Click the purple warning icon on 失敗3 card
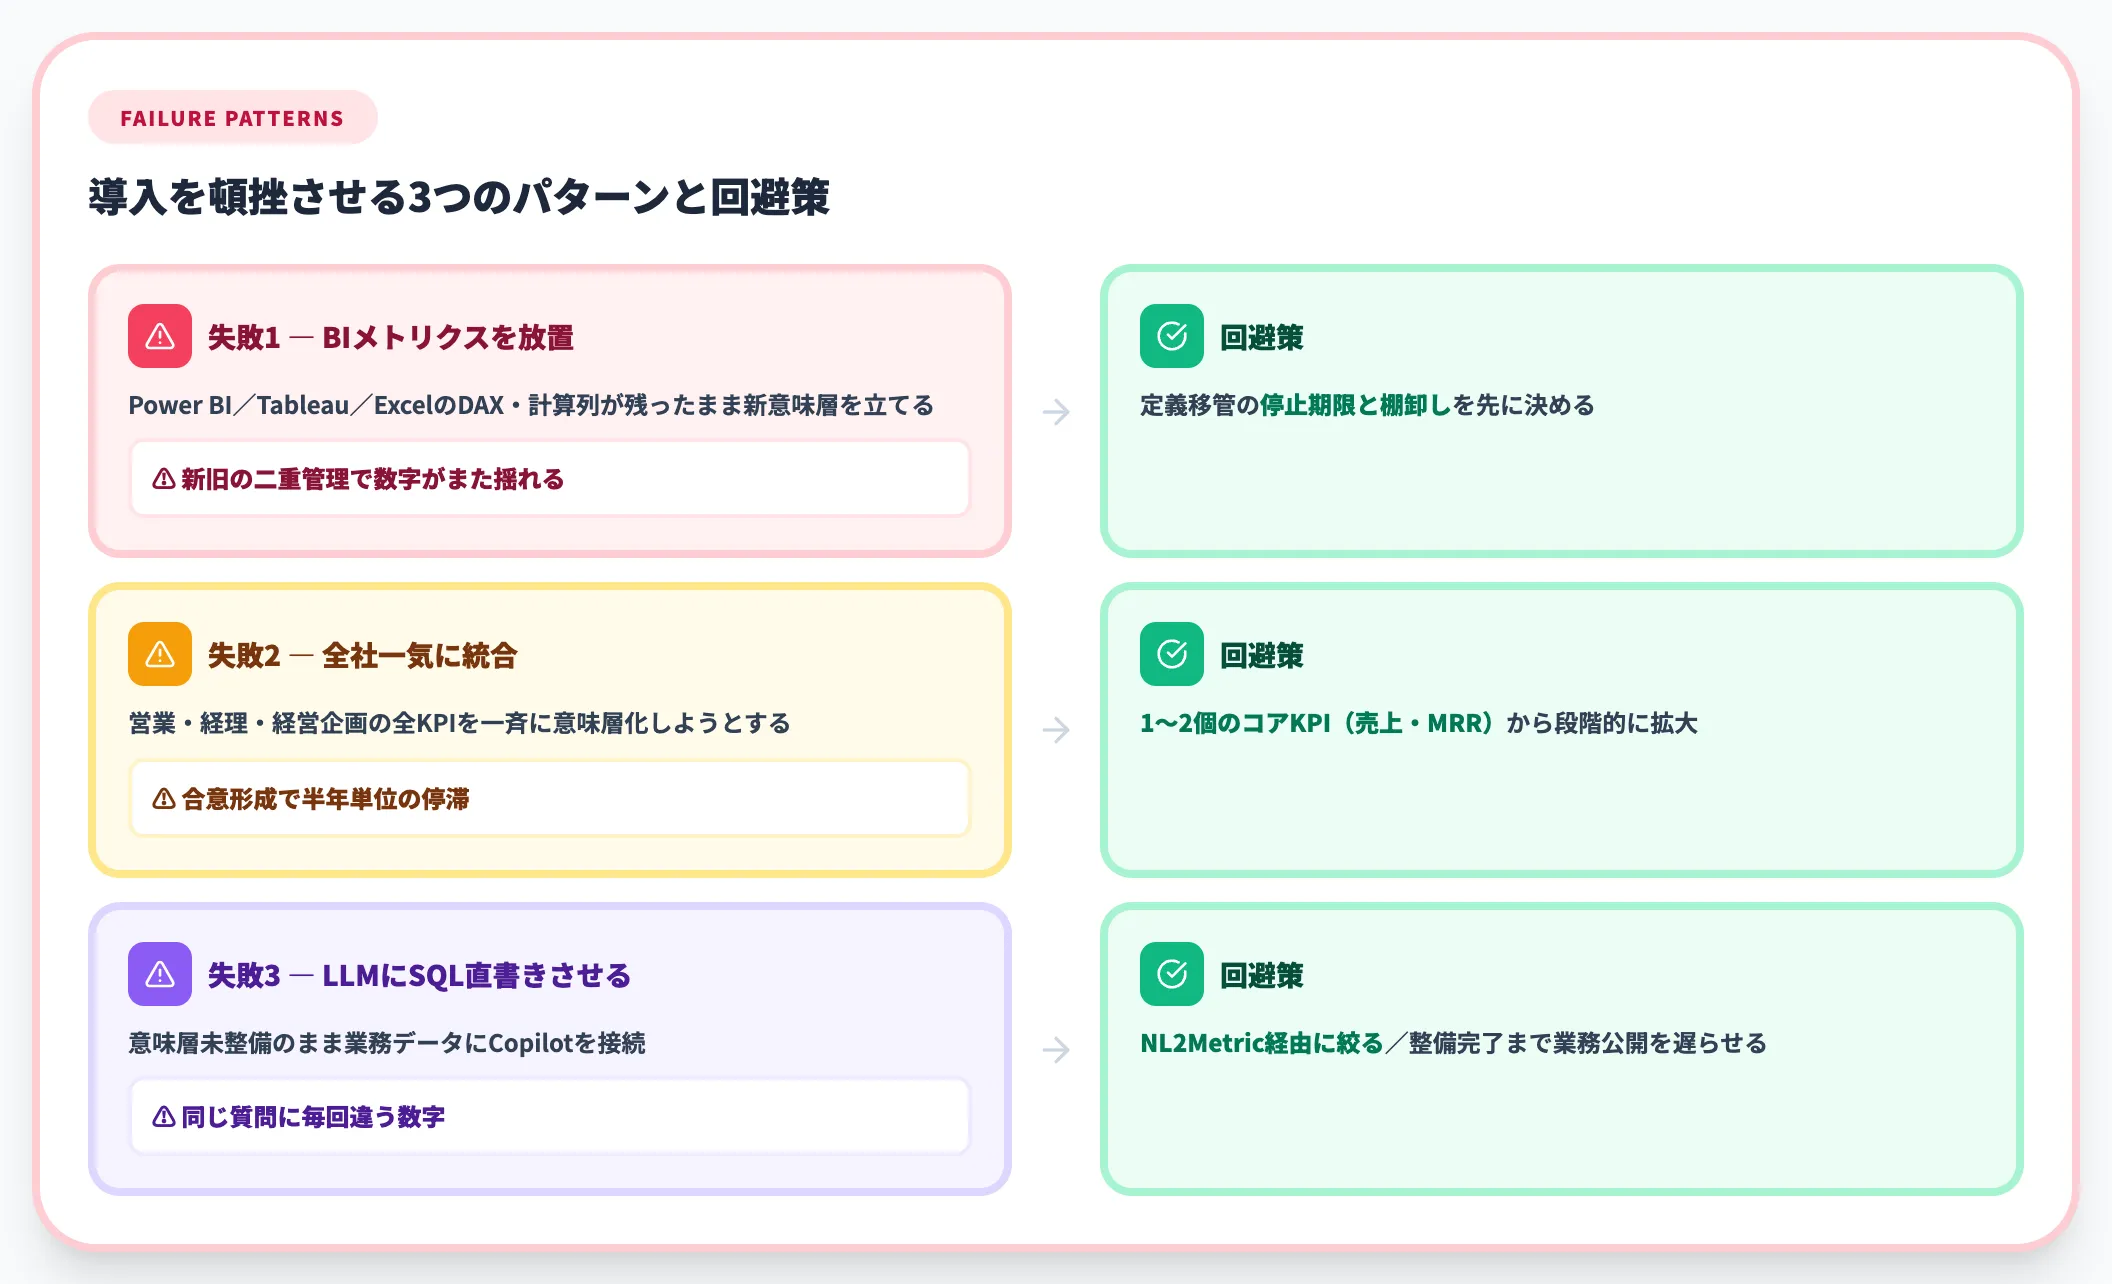This screenshot has width=2112, height=1284. point(158,974)
